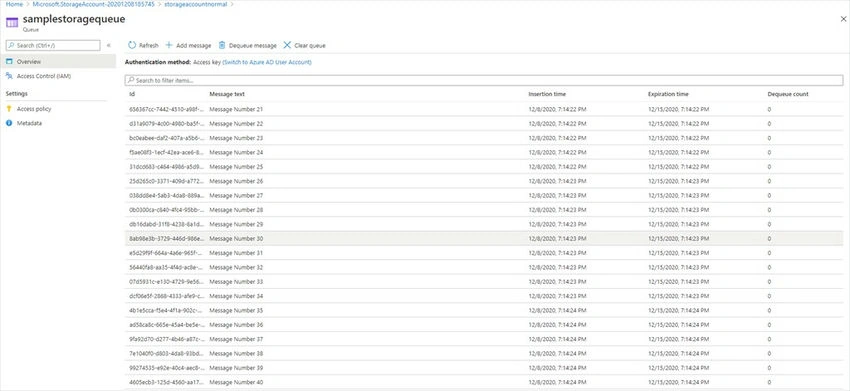
Task: Click the Id cell starting 4605ecb3
Action: 167,382
